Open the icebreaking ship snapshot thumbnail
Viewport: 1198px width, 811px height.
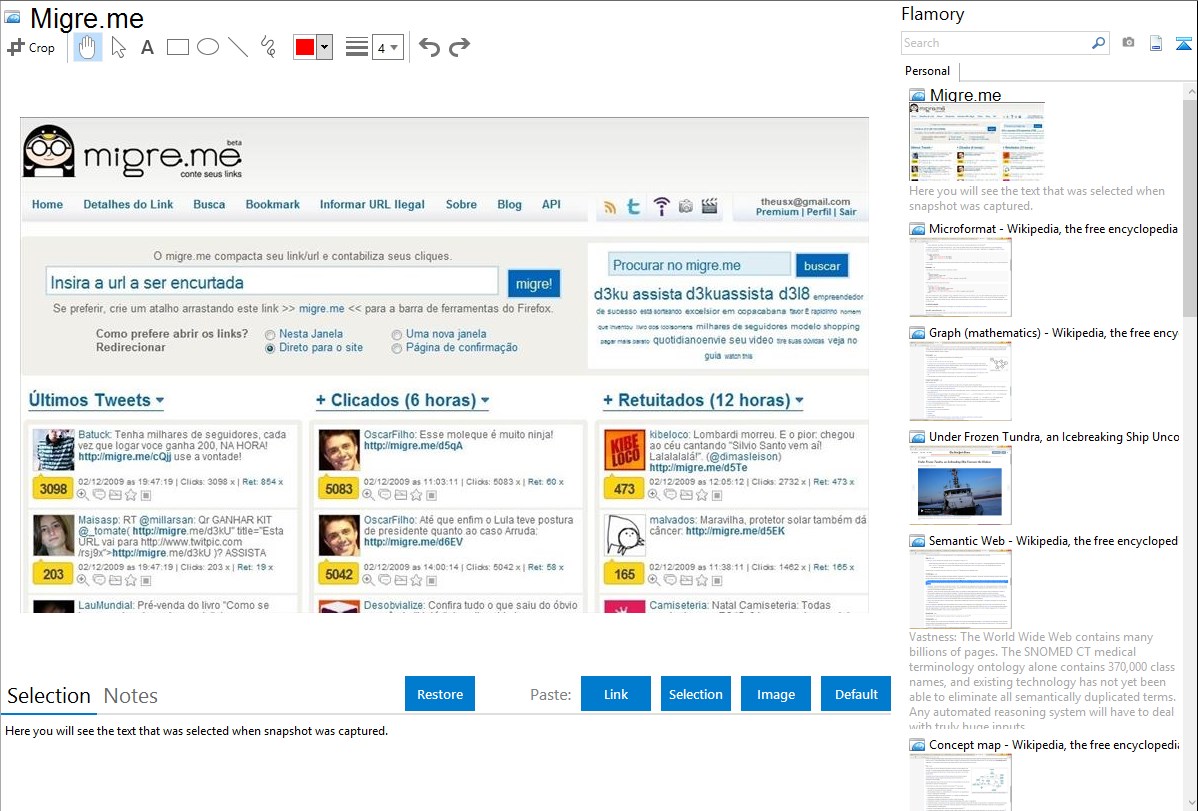coord(960,486)
